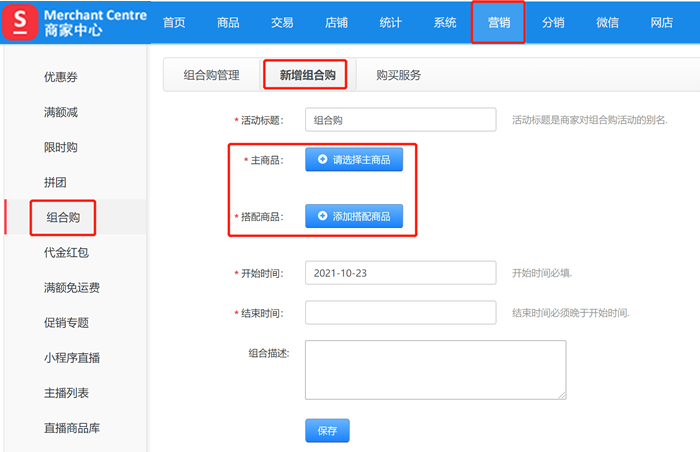This screenshot has width=700, height=452.
Task: Click the 活动标题 input field
Action: click(x=400, y=120)
